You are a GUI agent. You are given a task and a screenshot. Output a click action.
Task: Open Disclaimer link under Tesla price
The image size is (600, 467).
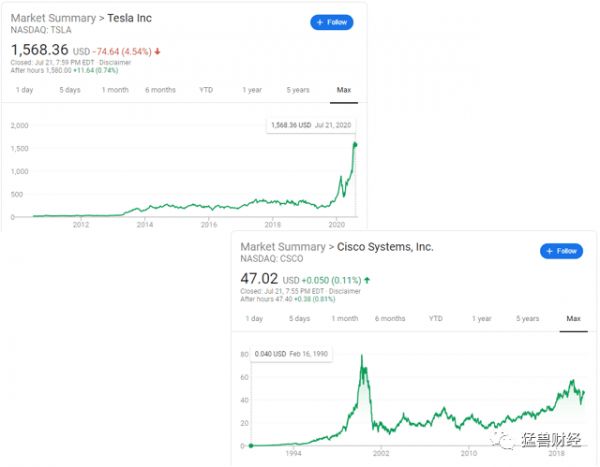coord(114,63)
